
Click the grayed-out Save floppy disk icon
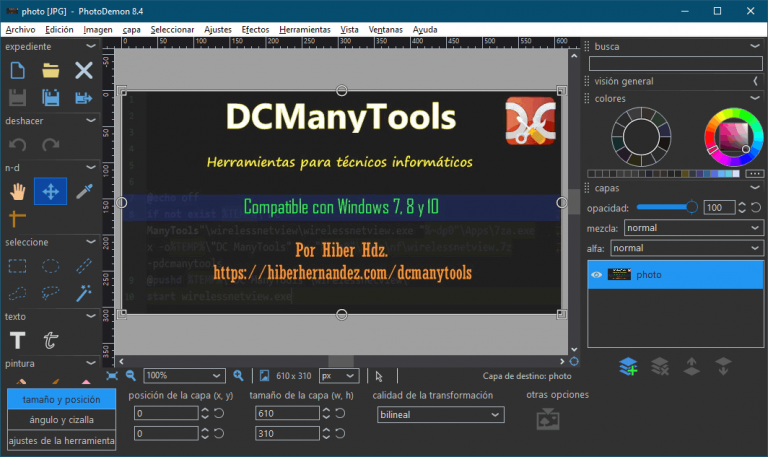[18, 98]
